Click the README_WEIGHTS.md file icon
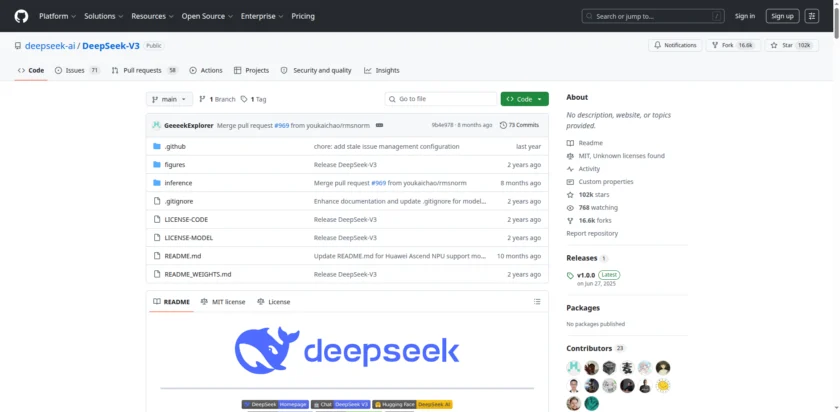 (157, 274)
